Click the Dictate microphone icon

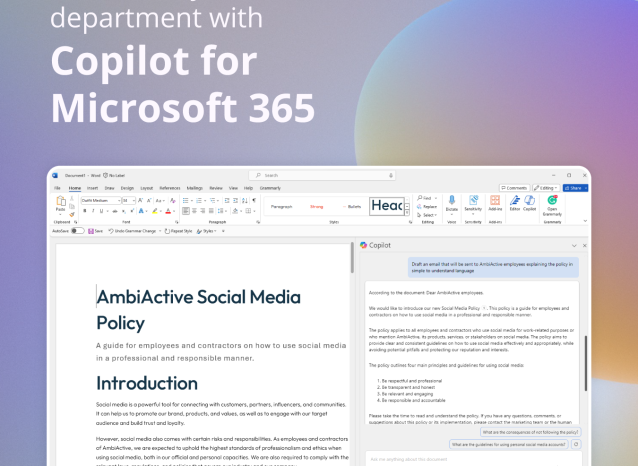[452, 202]
